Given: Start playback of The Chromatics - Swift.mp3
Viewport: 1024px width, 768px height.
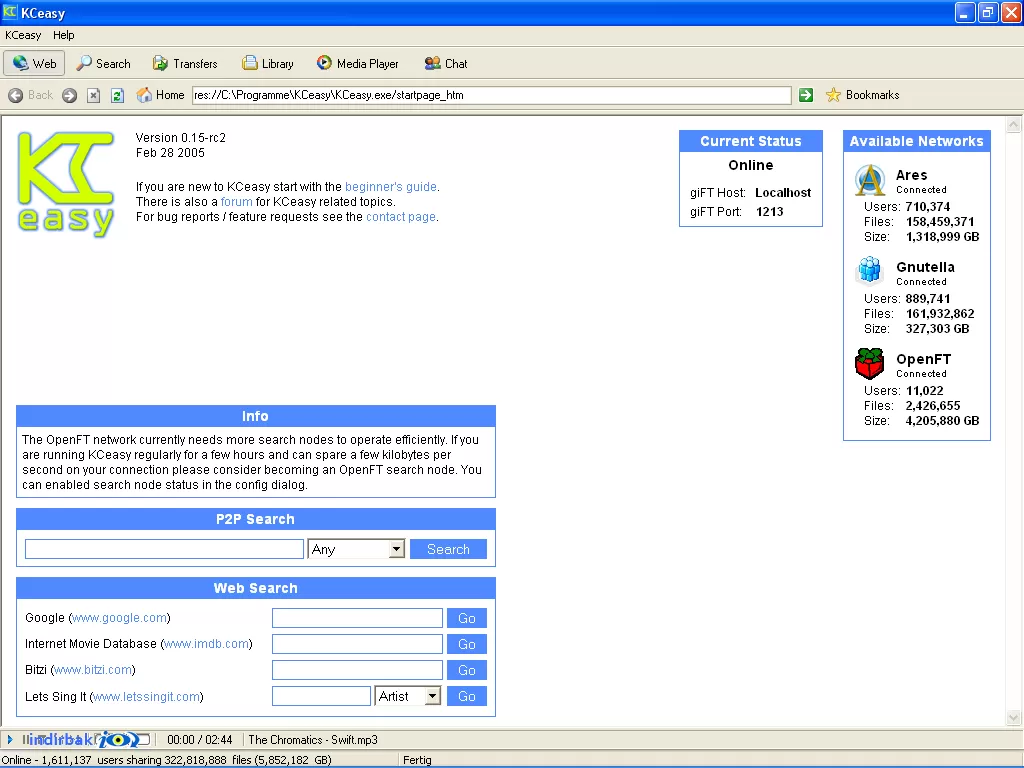Looking at the screenshot, I should (10, 739).
